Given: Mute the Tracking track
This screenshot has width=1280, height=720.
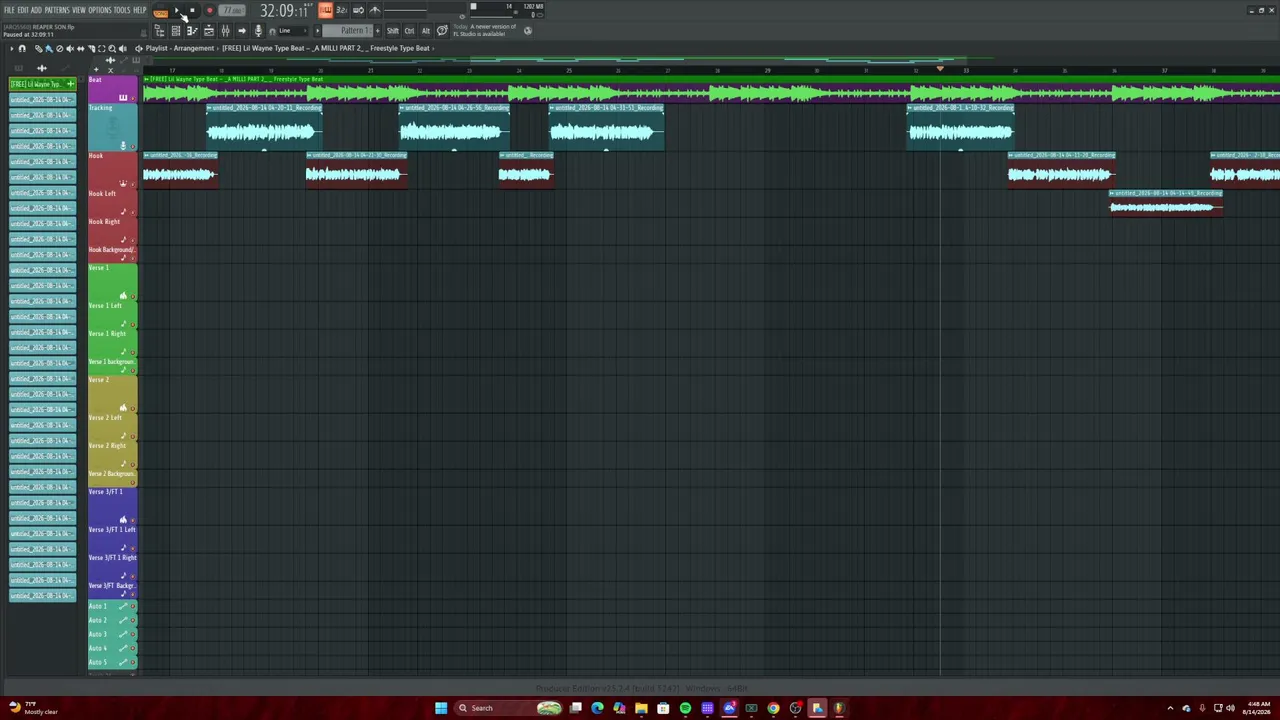Looking at the screenshot, I should click(133, 146).
